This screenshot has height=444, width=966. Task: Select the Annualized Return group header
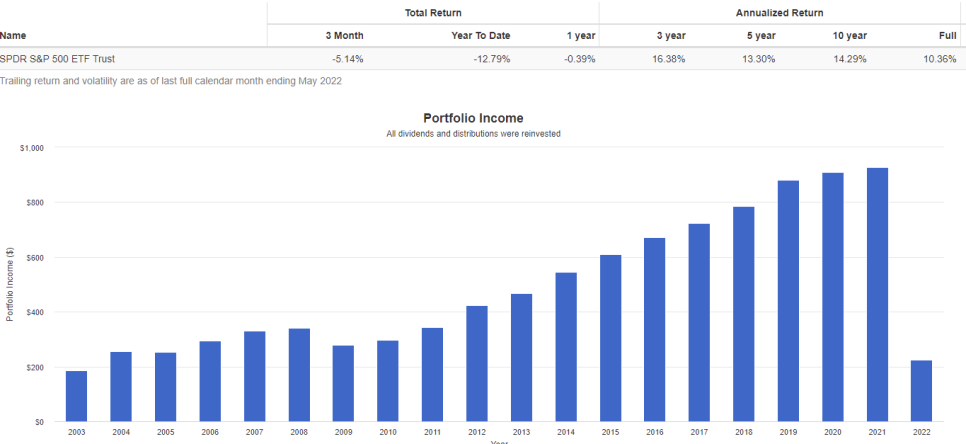(779, 12)
